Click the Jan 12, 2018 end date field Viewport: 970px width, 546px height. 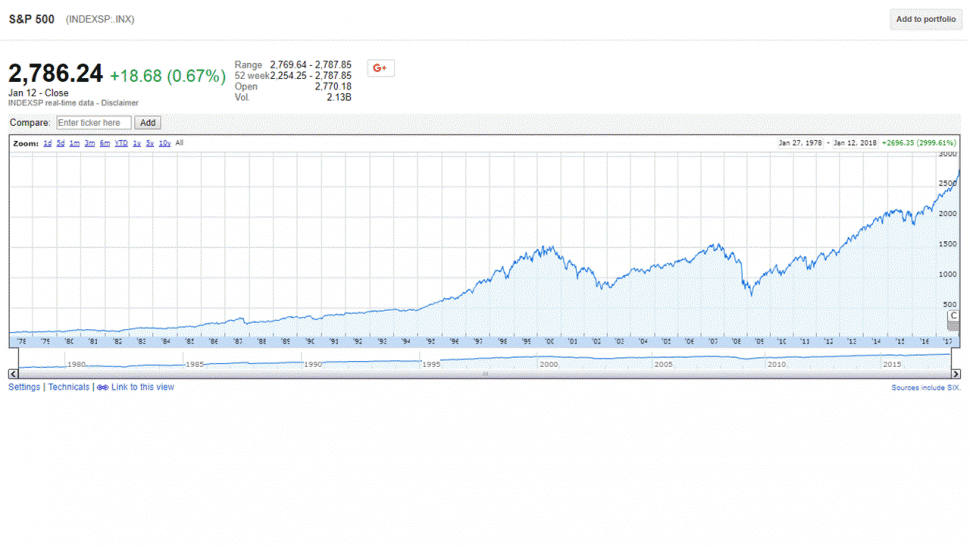855,143
